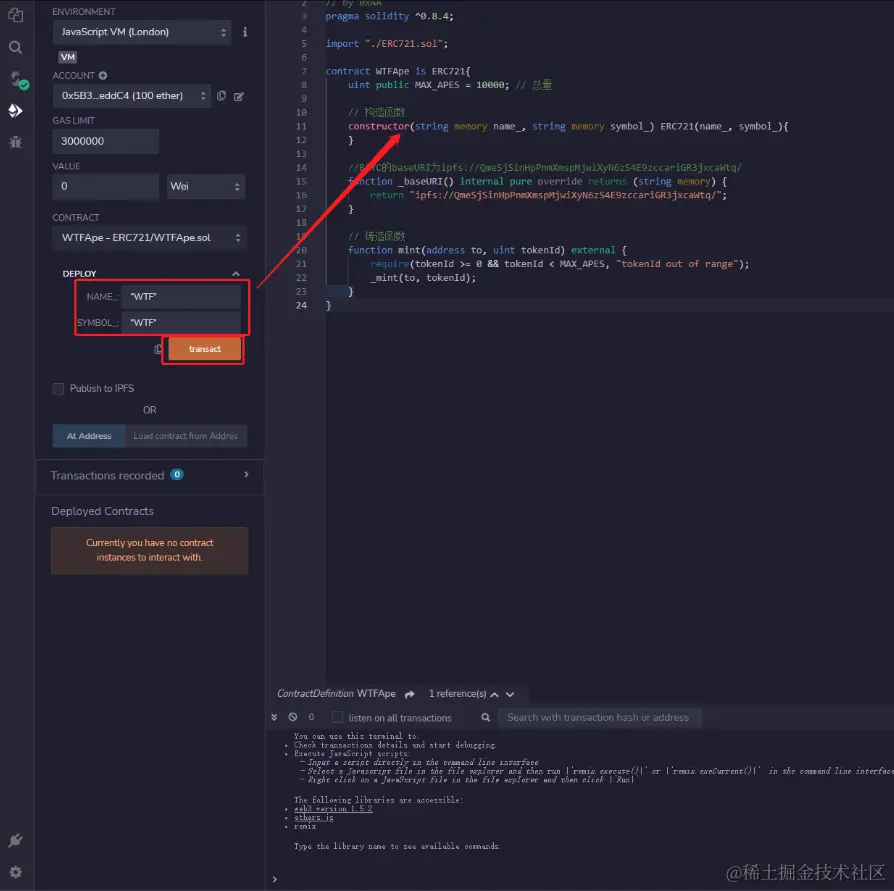
Task: Click the require tokenId range line
Action: pos(559,264)
